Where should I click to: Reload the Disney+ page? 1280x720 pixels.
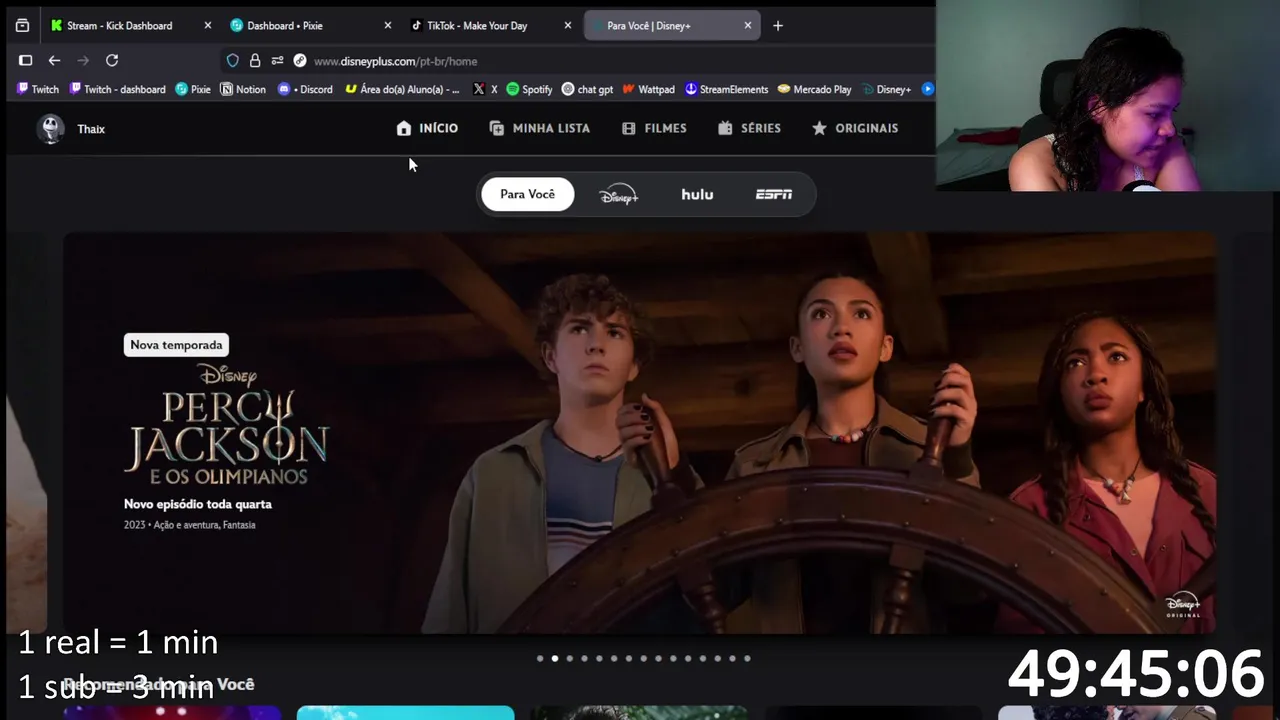pyautogui.click(x=112, y=60)
